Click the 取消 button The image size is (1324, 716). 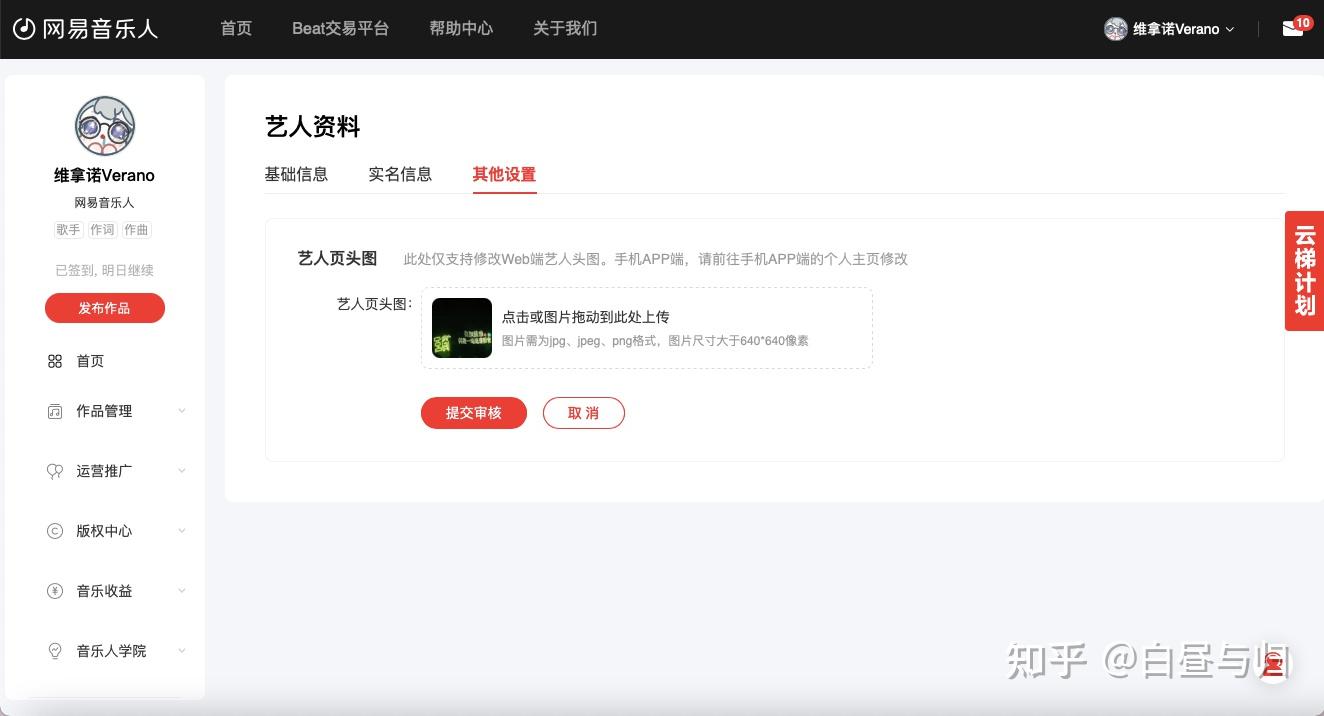(x=584, y=413)
